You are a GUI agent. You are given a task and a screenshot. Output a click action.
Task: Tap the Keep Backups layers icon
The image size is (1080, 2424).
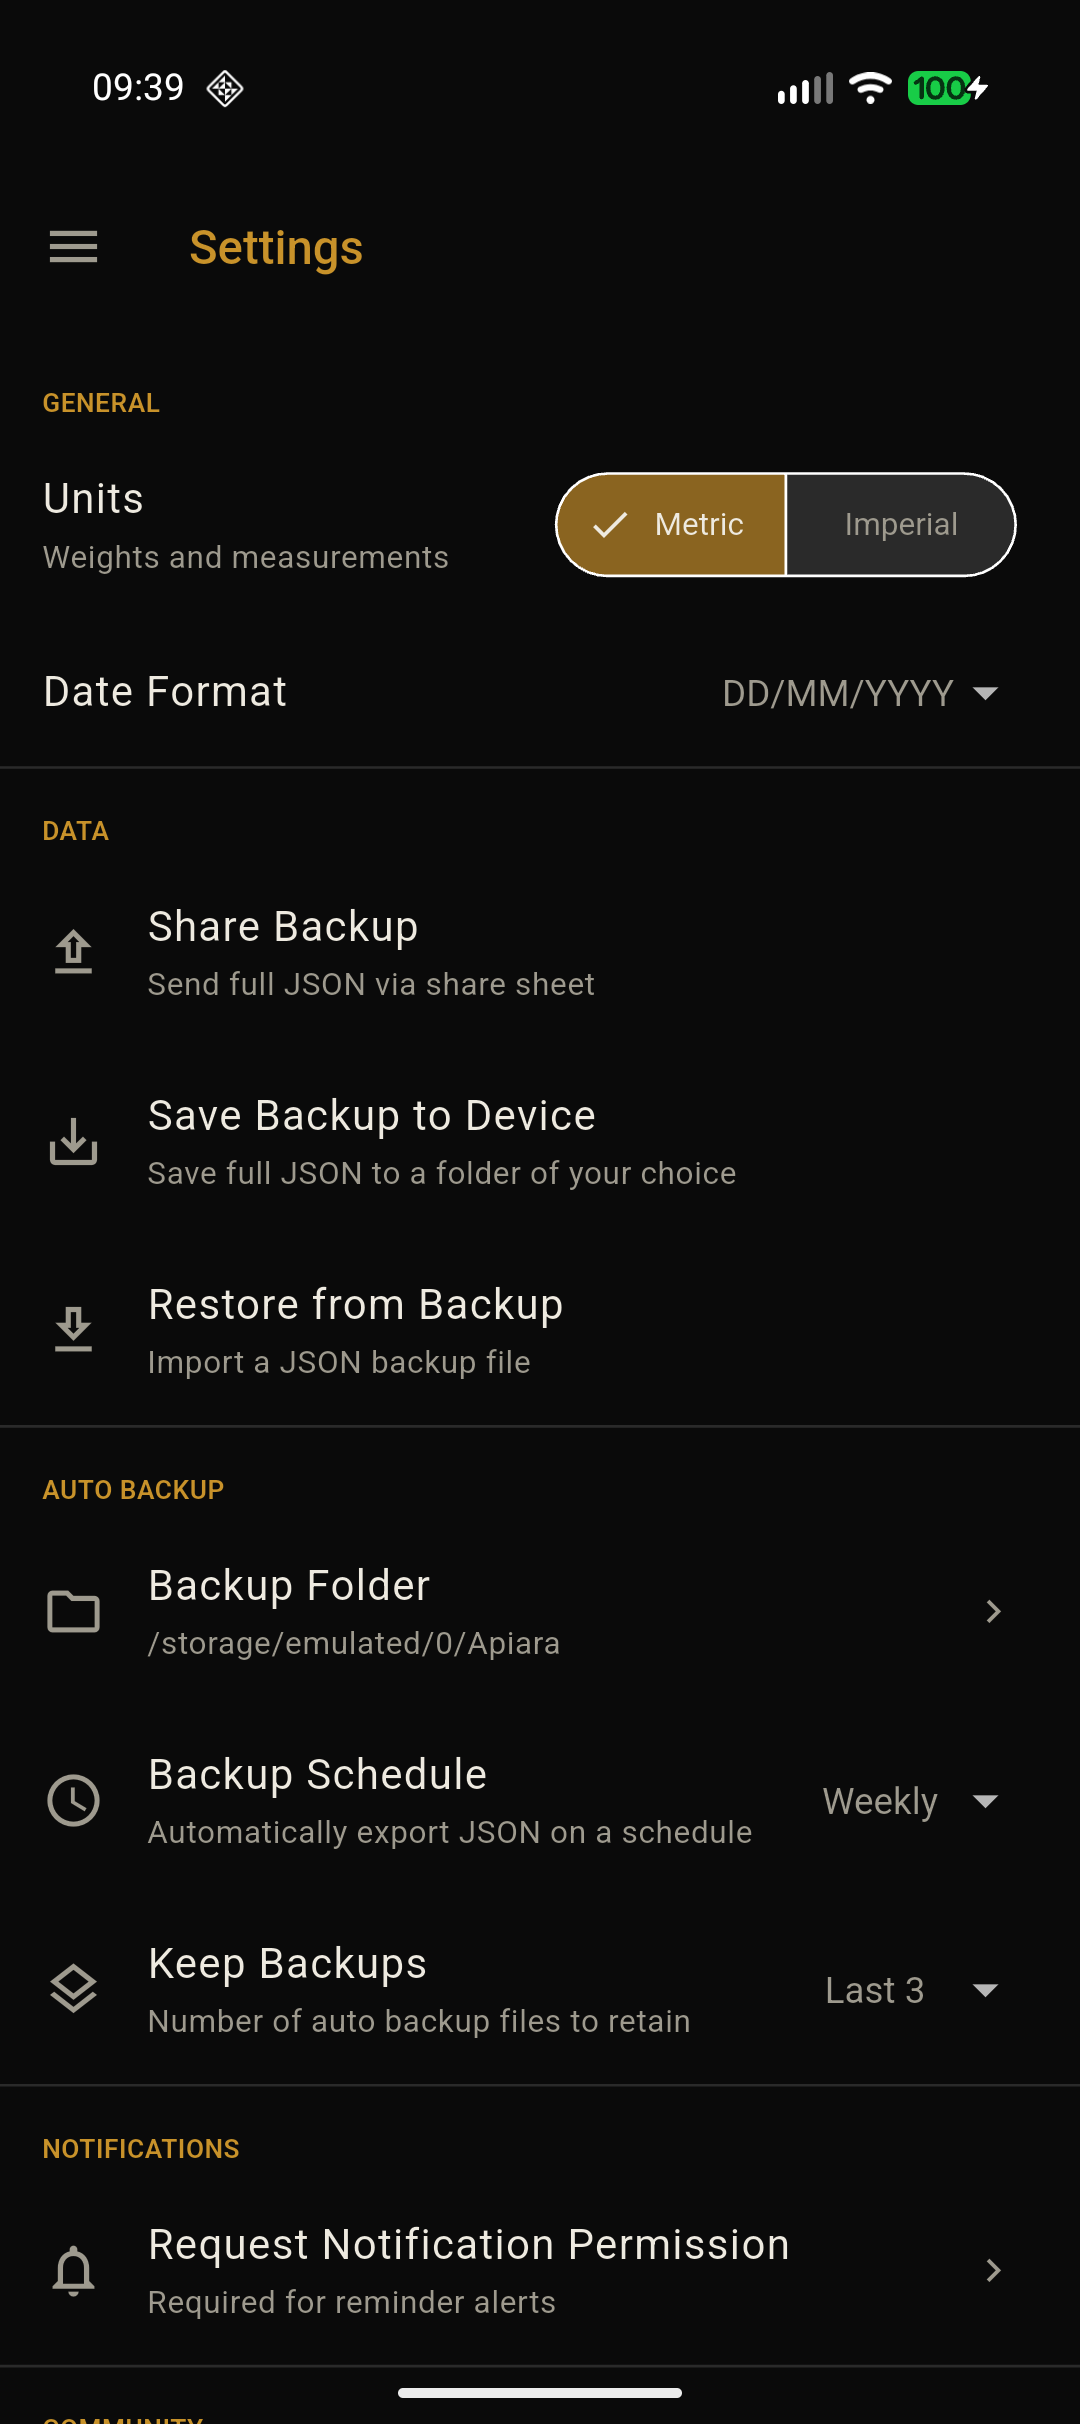pos(74,1989)
